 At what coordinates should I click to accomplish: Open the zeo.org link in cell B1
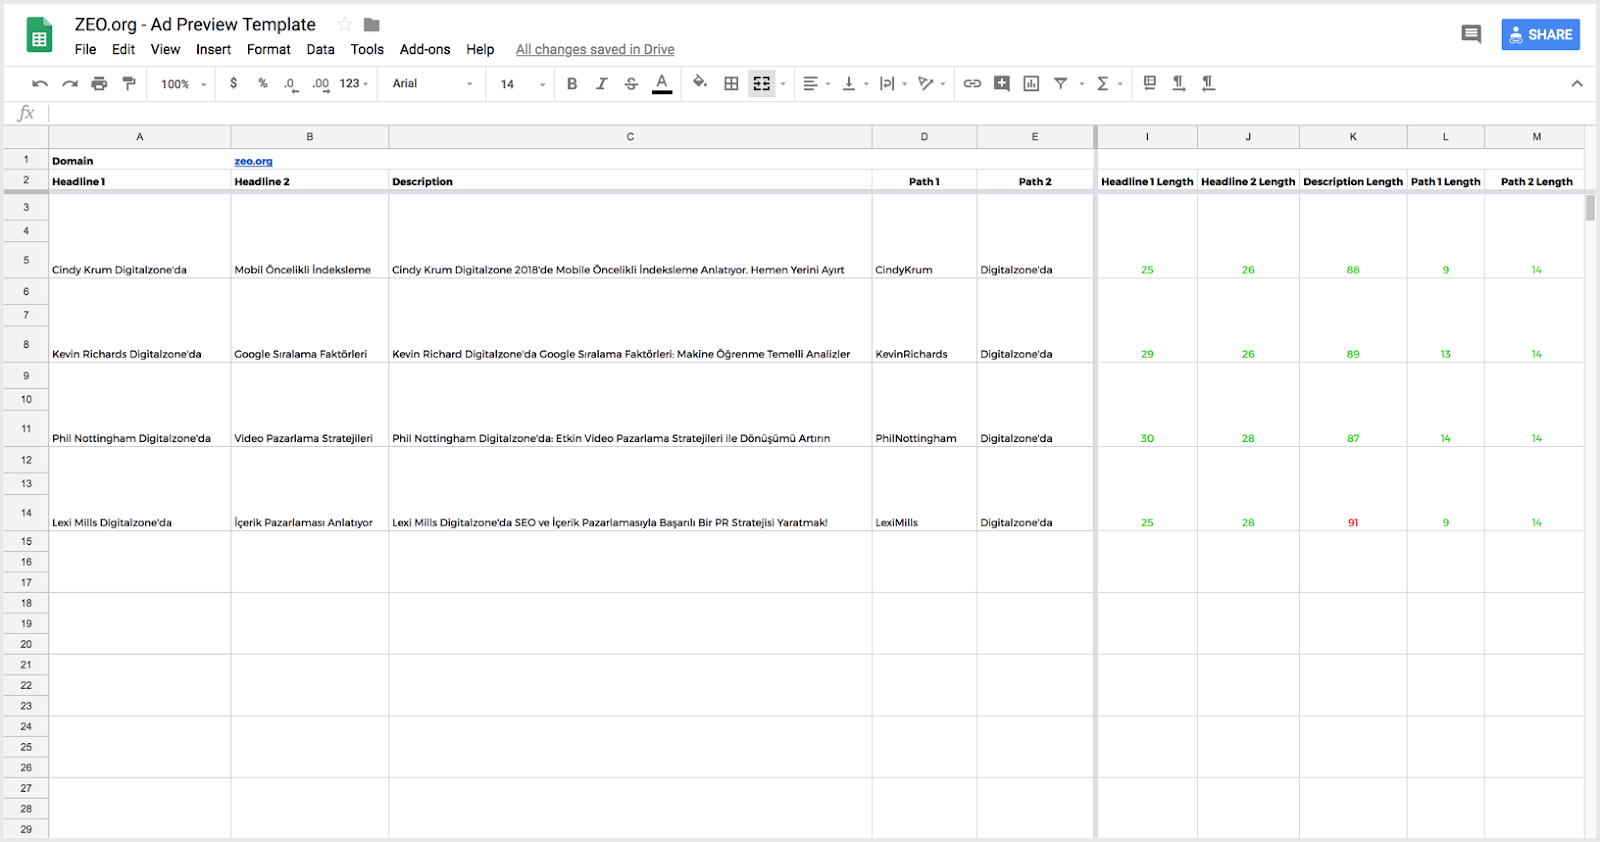click(x=253, y=161)
